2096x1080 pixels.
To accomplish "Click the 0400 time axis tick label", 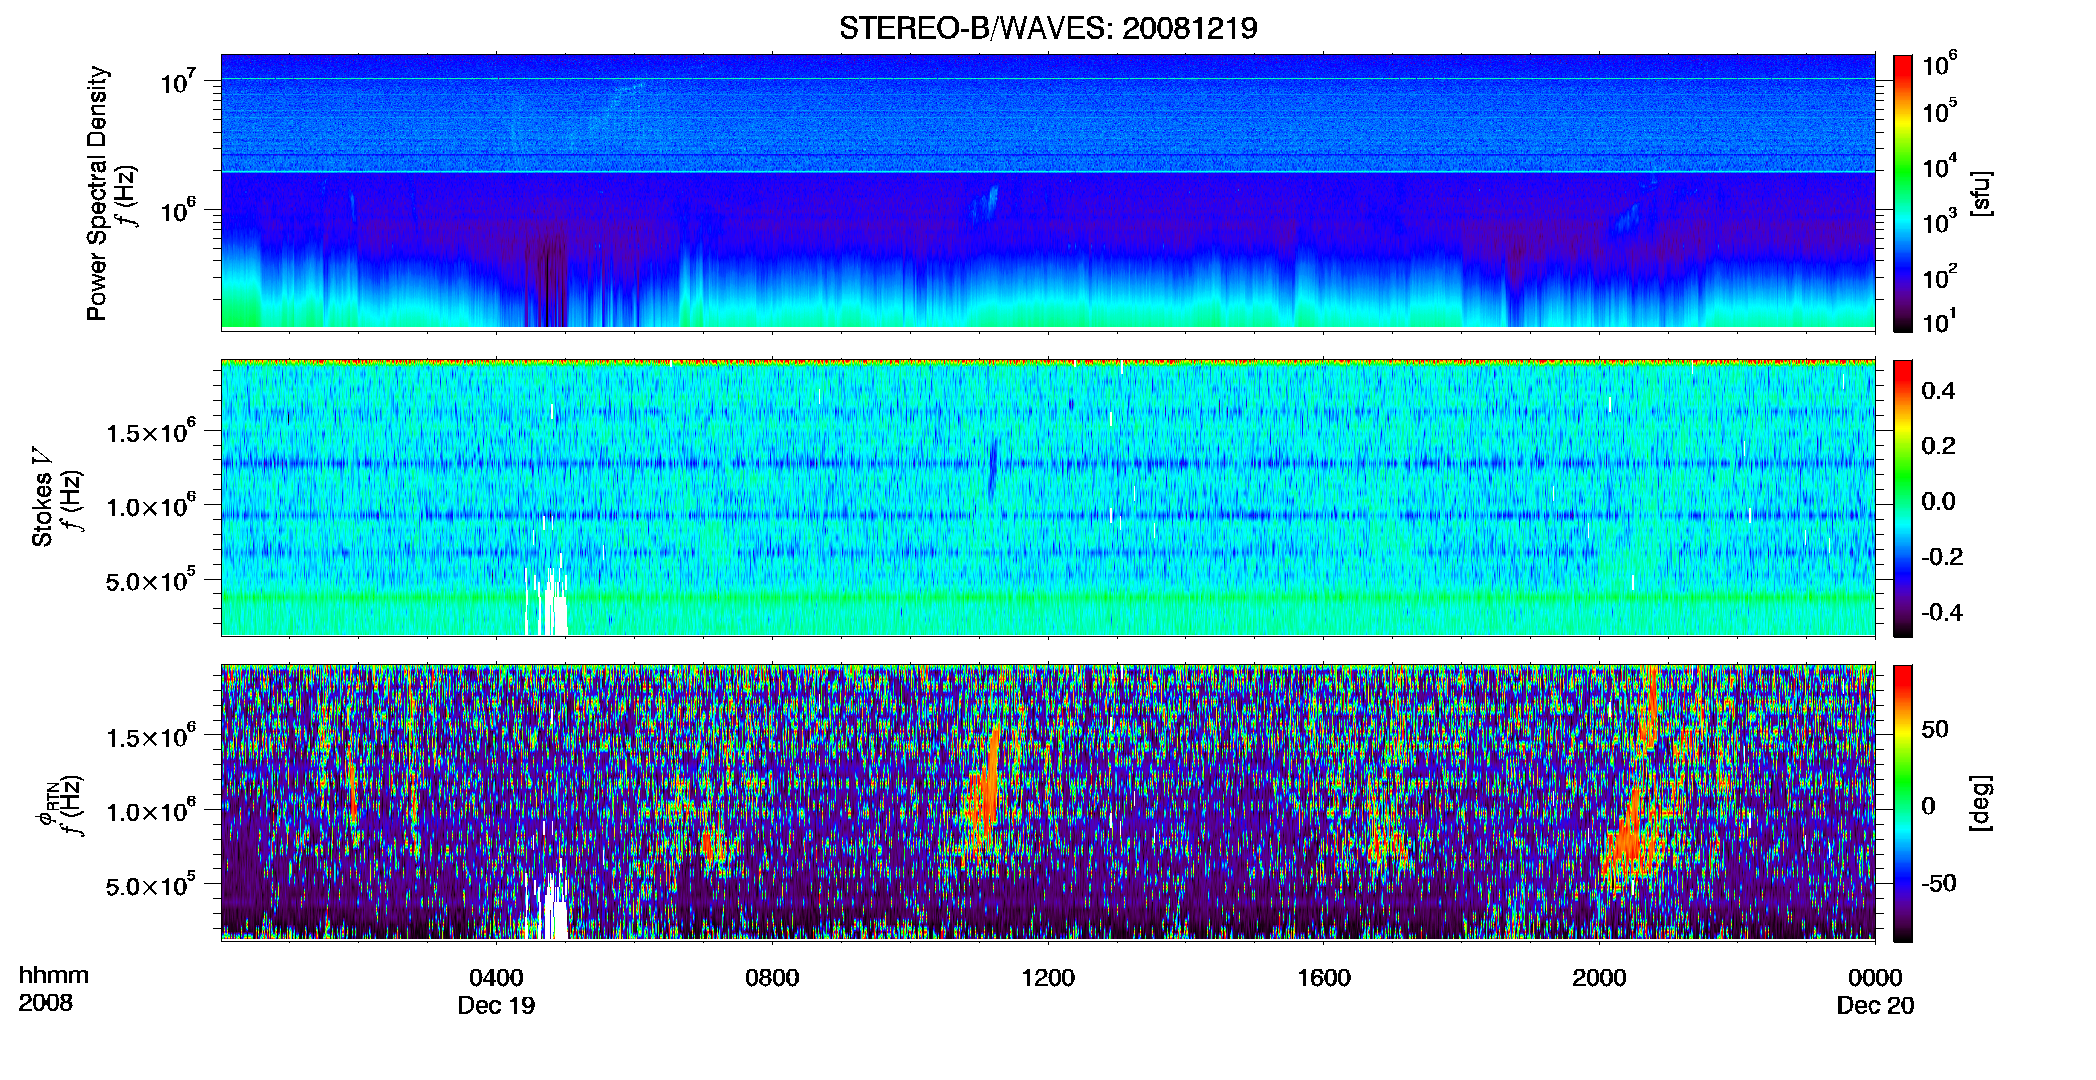I will point(496,978).
